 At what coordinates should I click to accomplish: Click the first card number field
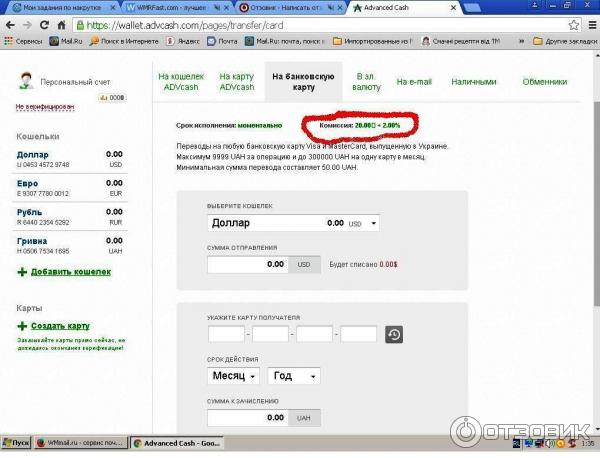tap(226, 334)
